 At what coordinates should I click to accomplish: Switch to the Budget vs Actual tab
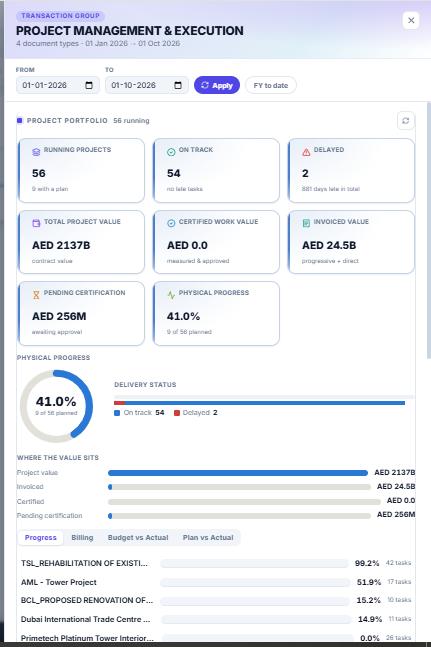pyautogui.click(x=138, y=538)
